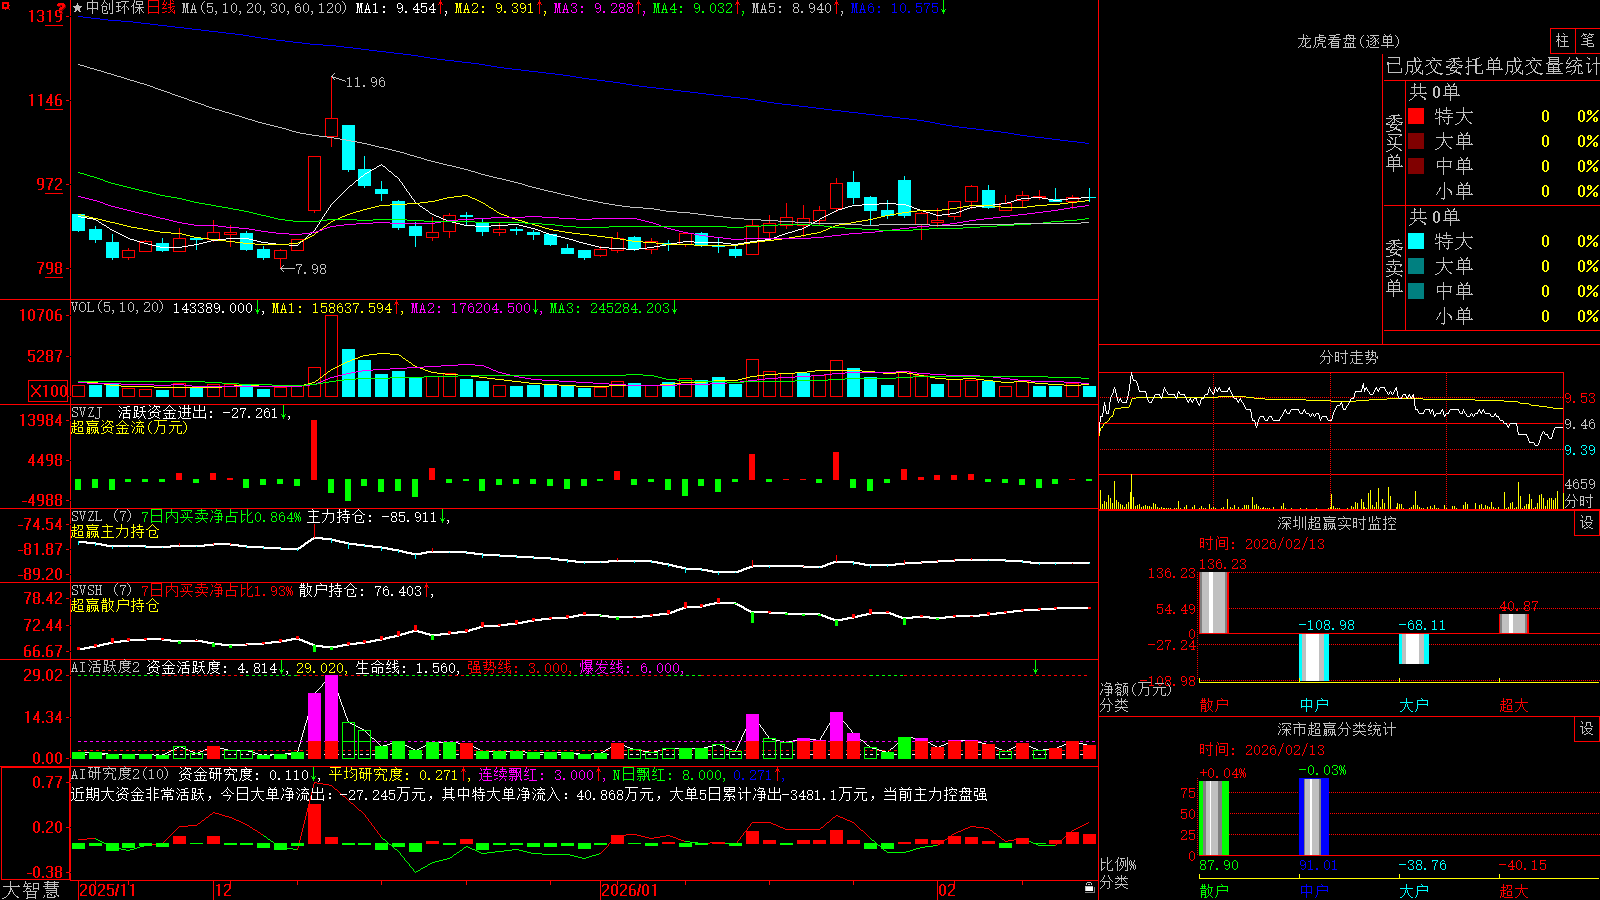Click the 2026/01 date on the timeline
This screenshot has width=1600, height=900.
pyautogui.click(x=630, y=890)
